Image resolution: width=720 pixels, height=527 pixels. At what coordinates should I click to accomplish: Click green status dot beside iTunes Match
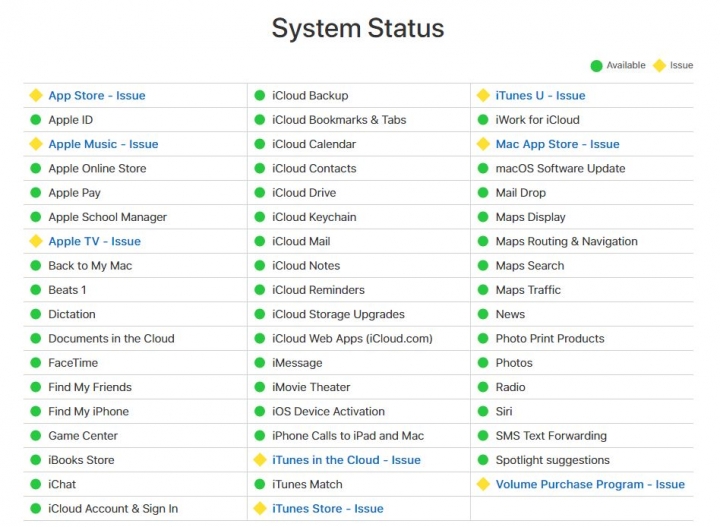click(x=260, y=484)
